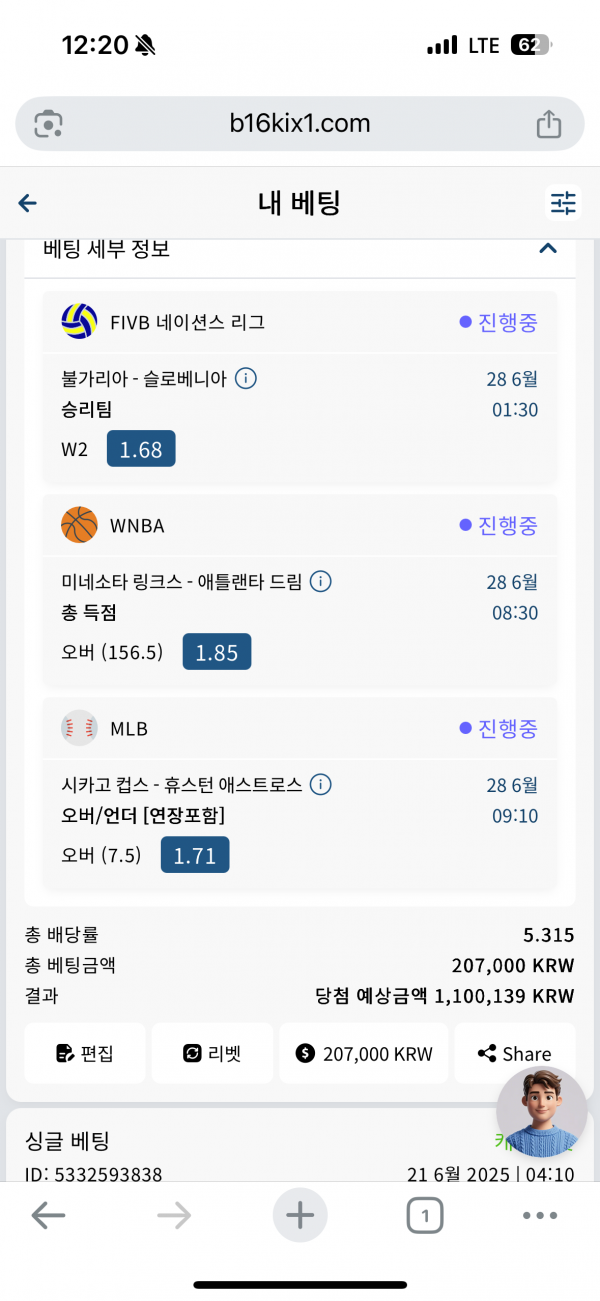Open the filter sliders icon in header
This screenshot has width=600, height=1301.
pos(563,203)
